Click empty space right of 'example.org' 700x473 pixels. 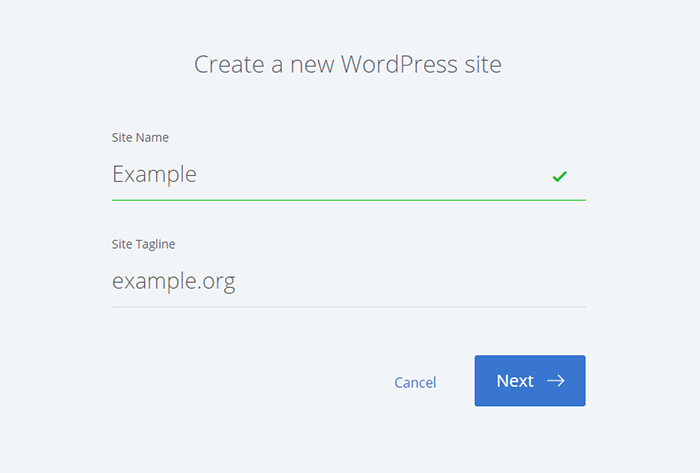420,282
